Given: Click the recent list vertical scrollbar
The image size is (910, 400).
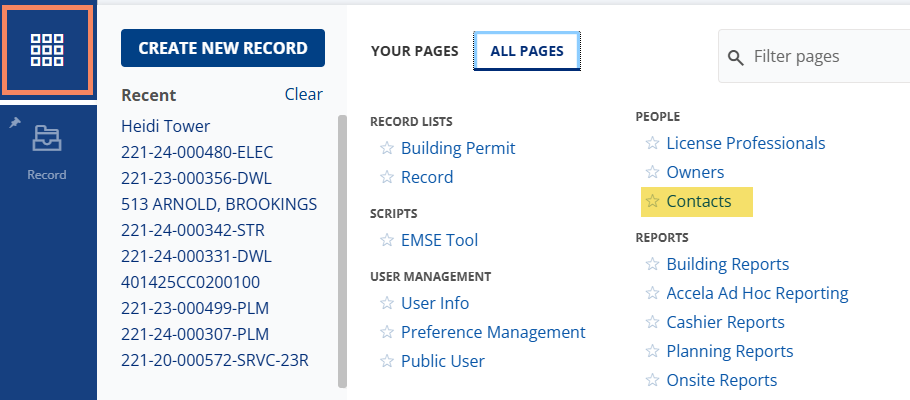Looking at the screenshot, I should pos(343,250).
